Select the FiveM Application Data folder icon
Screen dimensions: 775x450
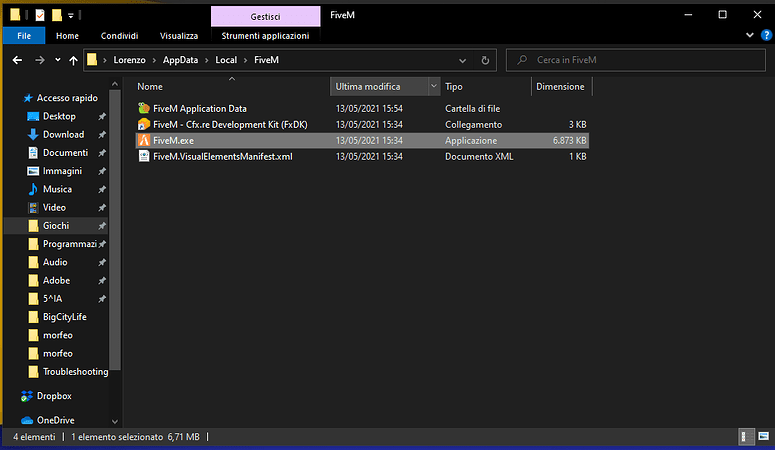pyautogui.click(x=144, y=108)
